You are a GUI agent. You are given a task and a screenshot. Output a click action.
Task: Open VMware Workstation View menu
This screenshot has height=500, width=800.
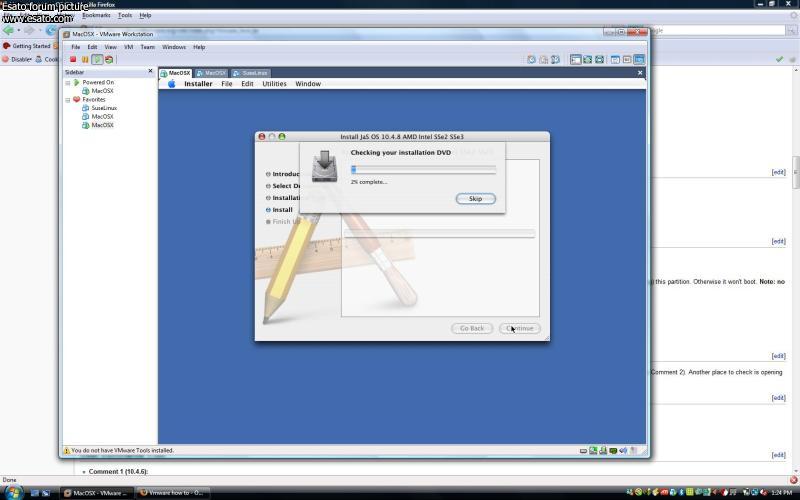pyautogui.click(x=110, y=47)
